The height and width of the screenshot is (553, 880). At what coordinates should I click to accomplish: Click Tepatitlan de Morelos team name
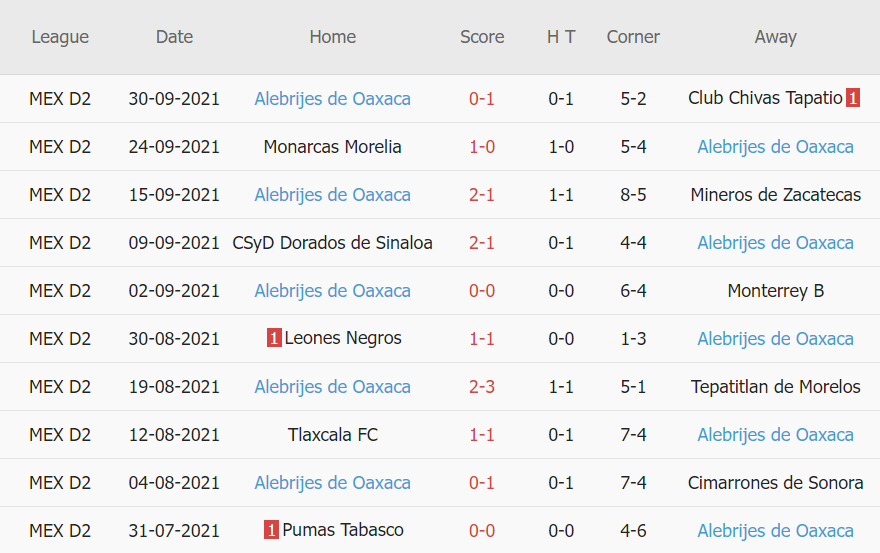[x=775, y=387]
